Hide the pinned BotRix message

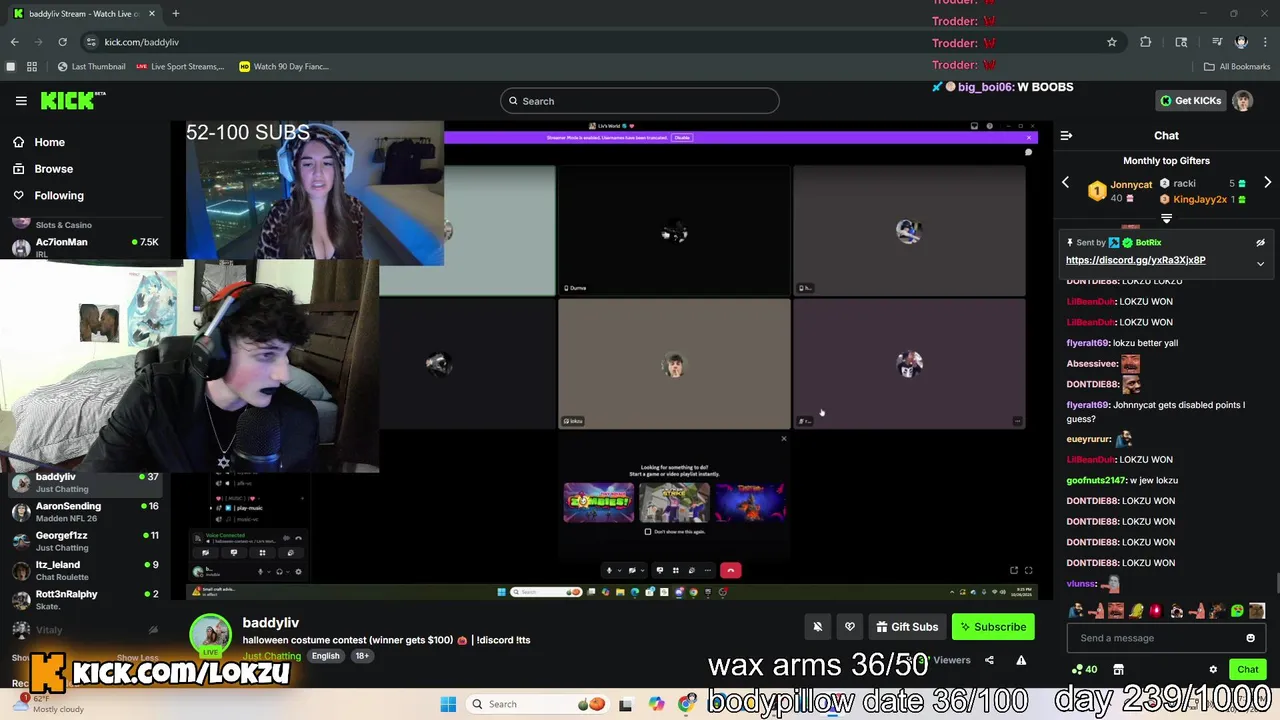(1260, 242)
